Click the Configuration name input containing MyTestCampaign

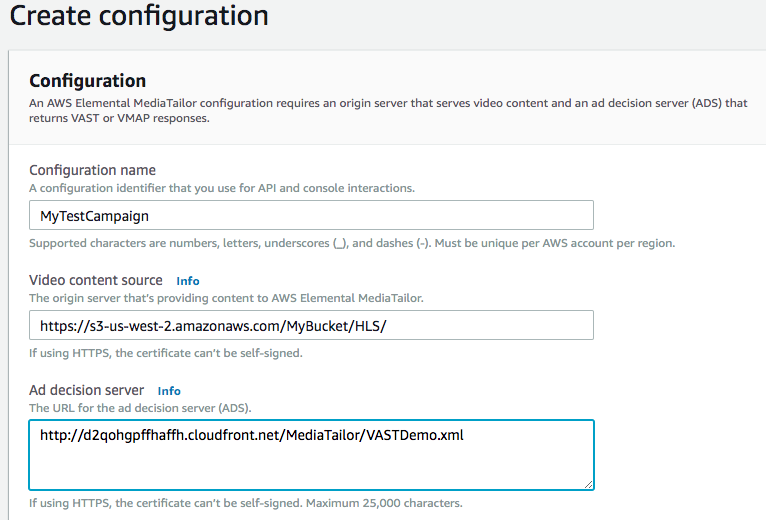pyautogui.click(x=311, y=215)
